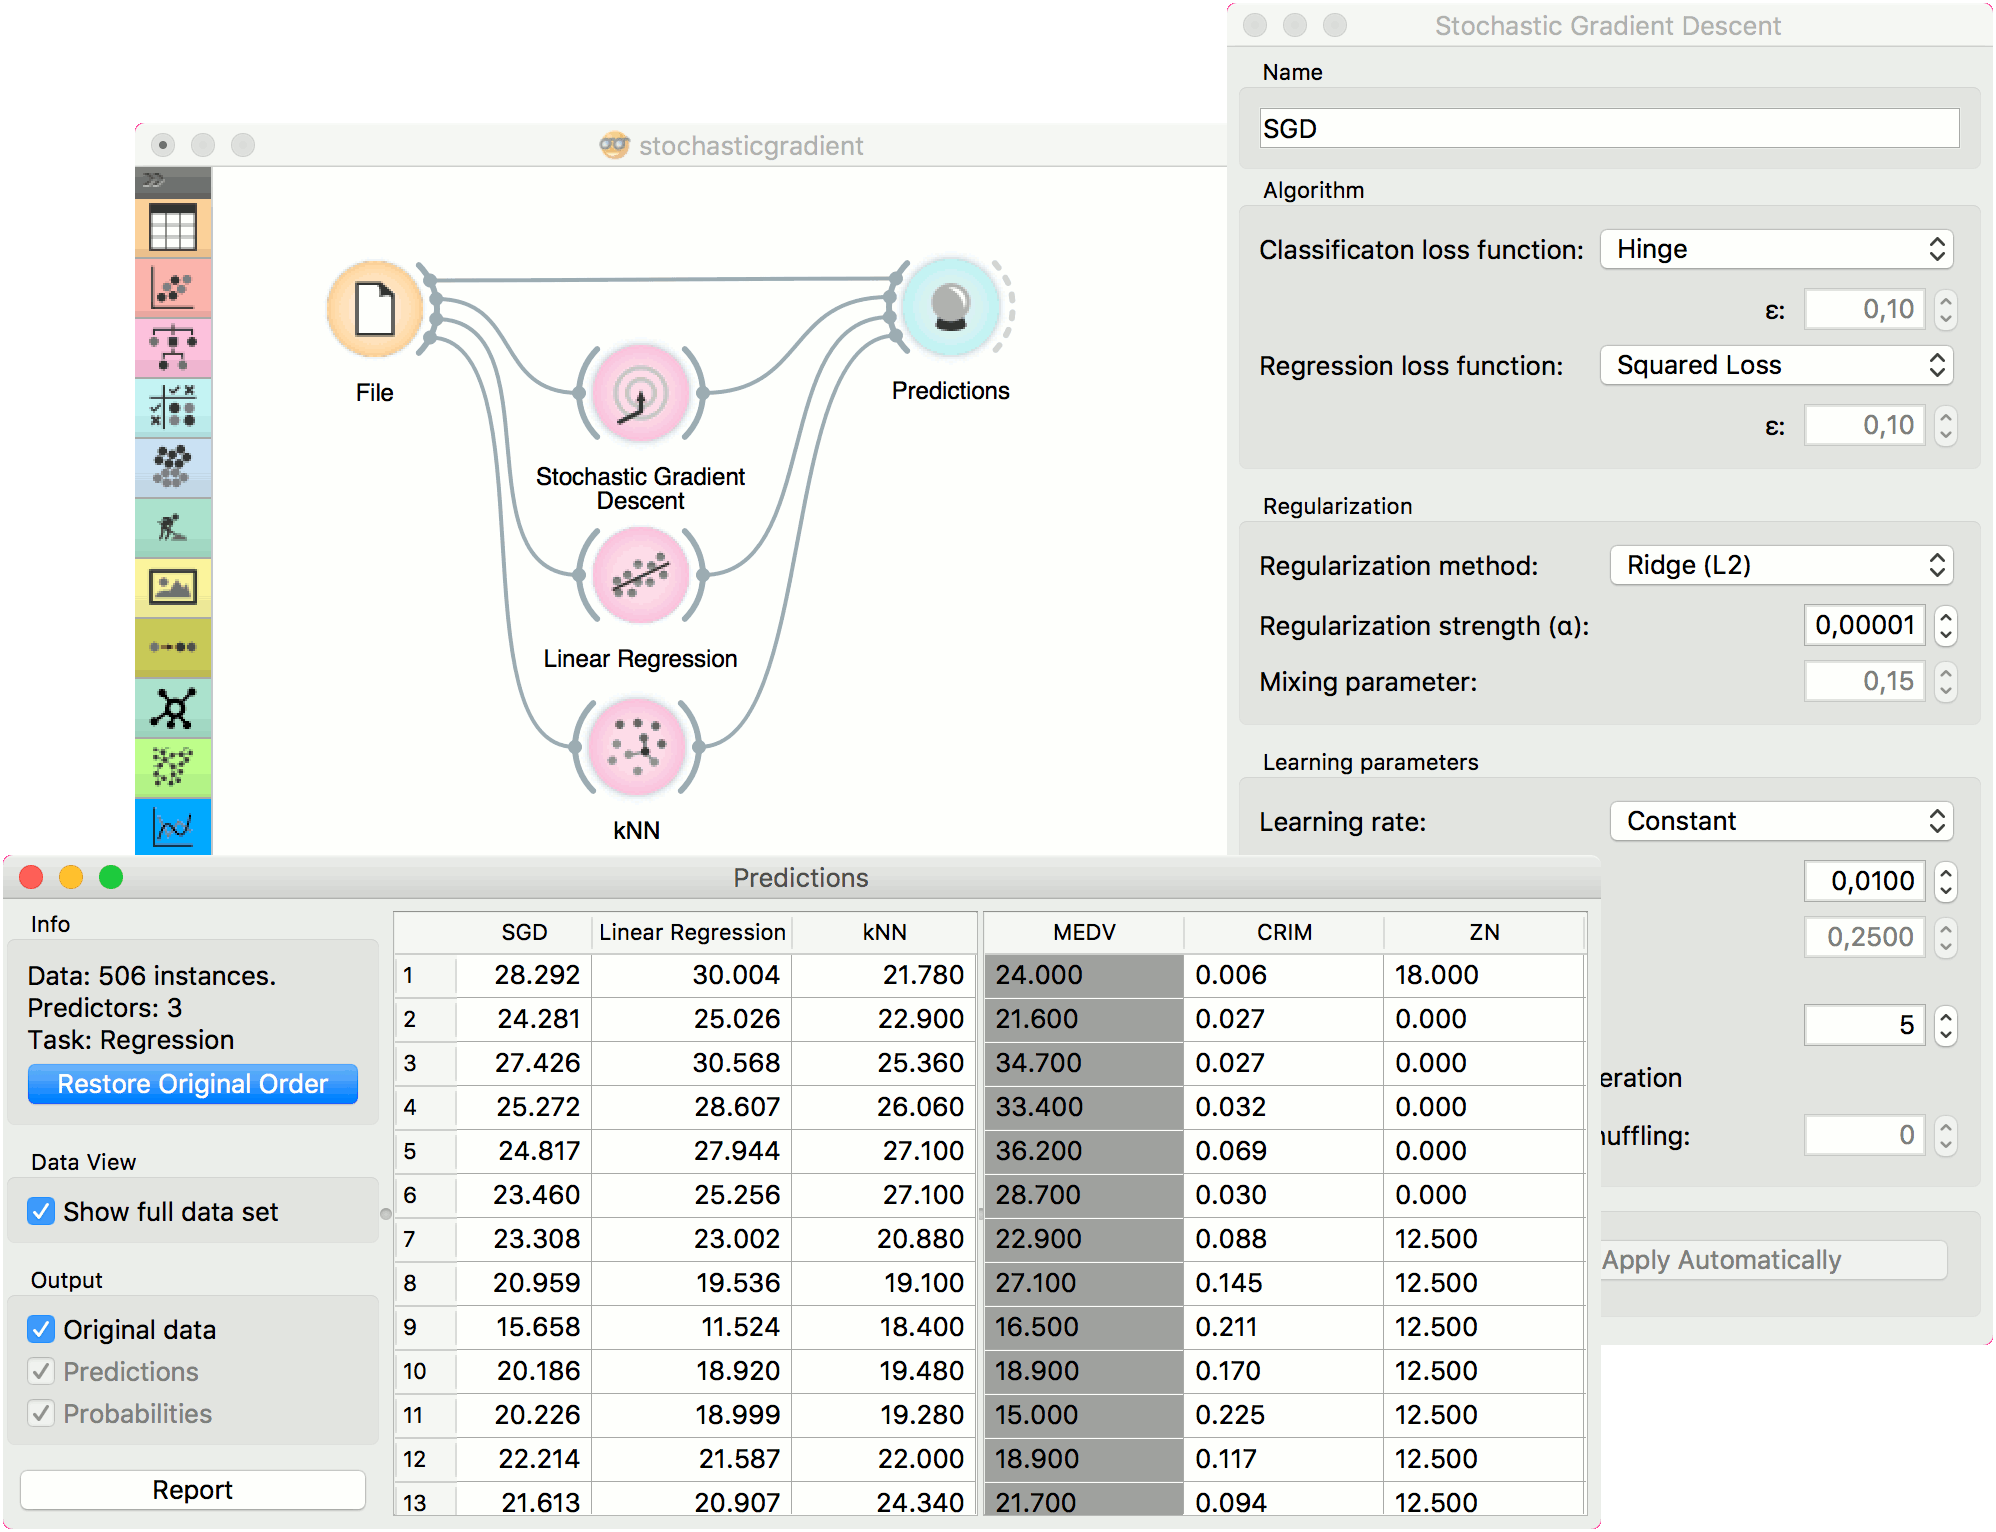The width and height of the screenshot is (1996, 1532).
Task: Select the Linear Regression widget node
Action: point(640,575)
